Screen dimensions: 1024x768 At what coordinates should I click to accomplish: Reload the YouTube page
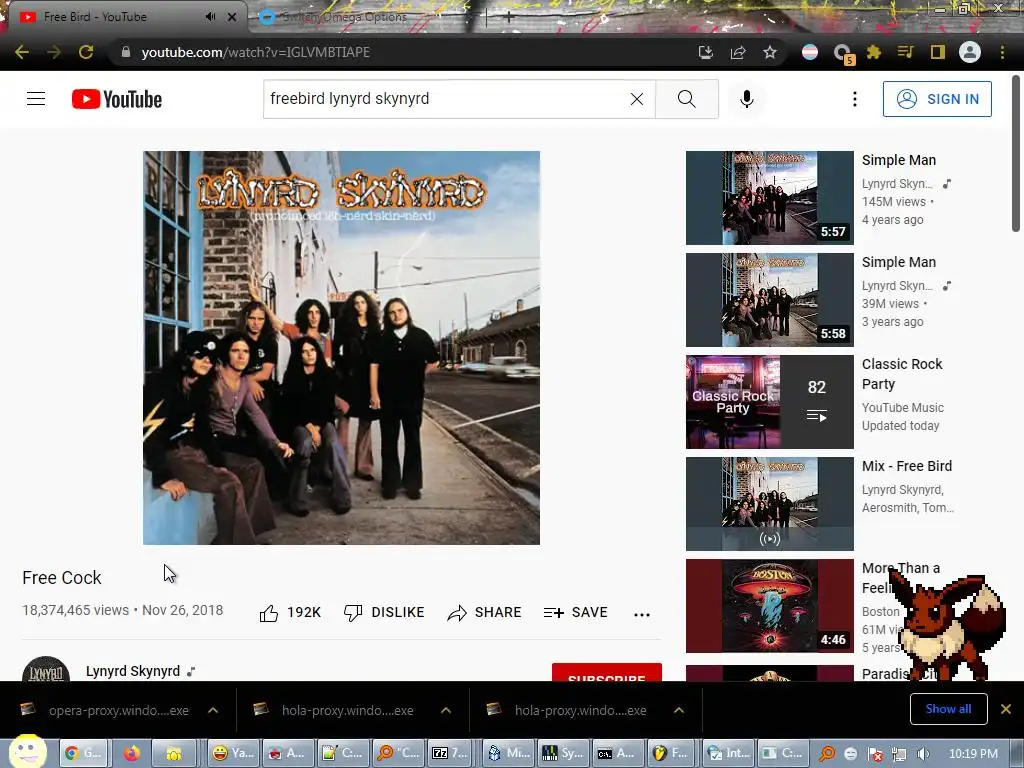tap(86, 52)
